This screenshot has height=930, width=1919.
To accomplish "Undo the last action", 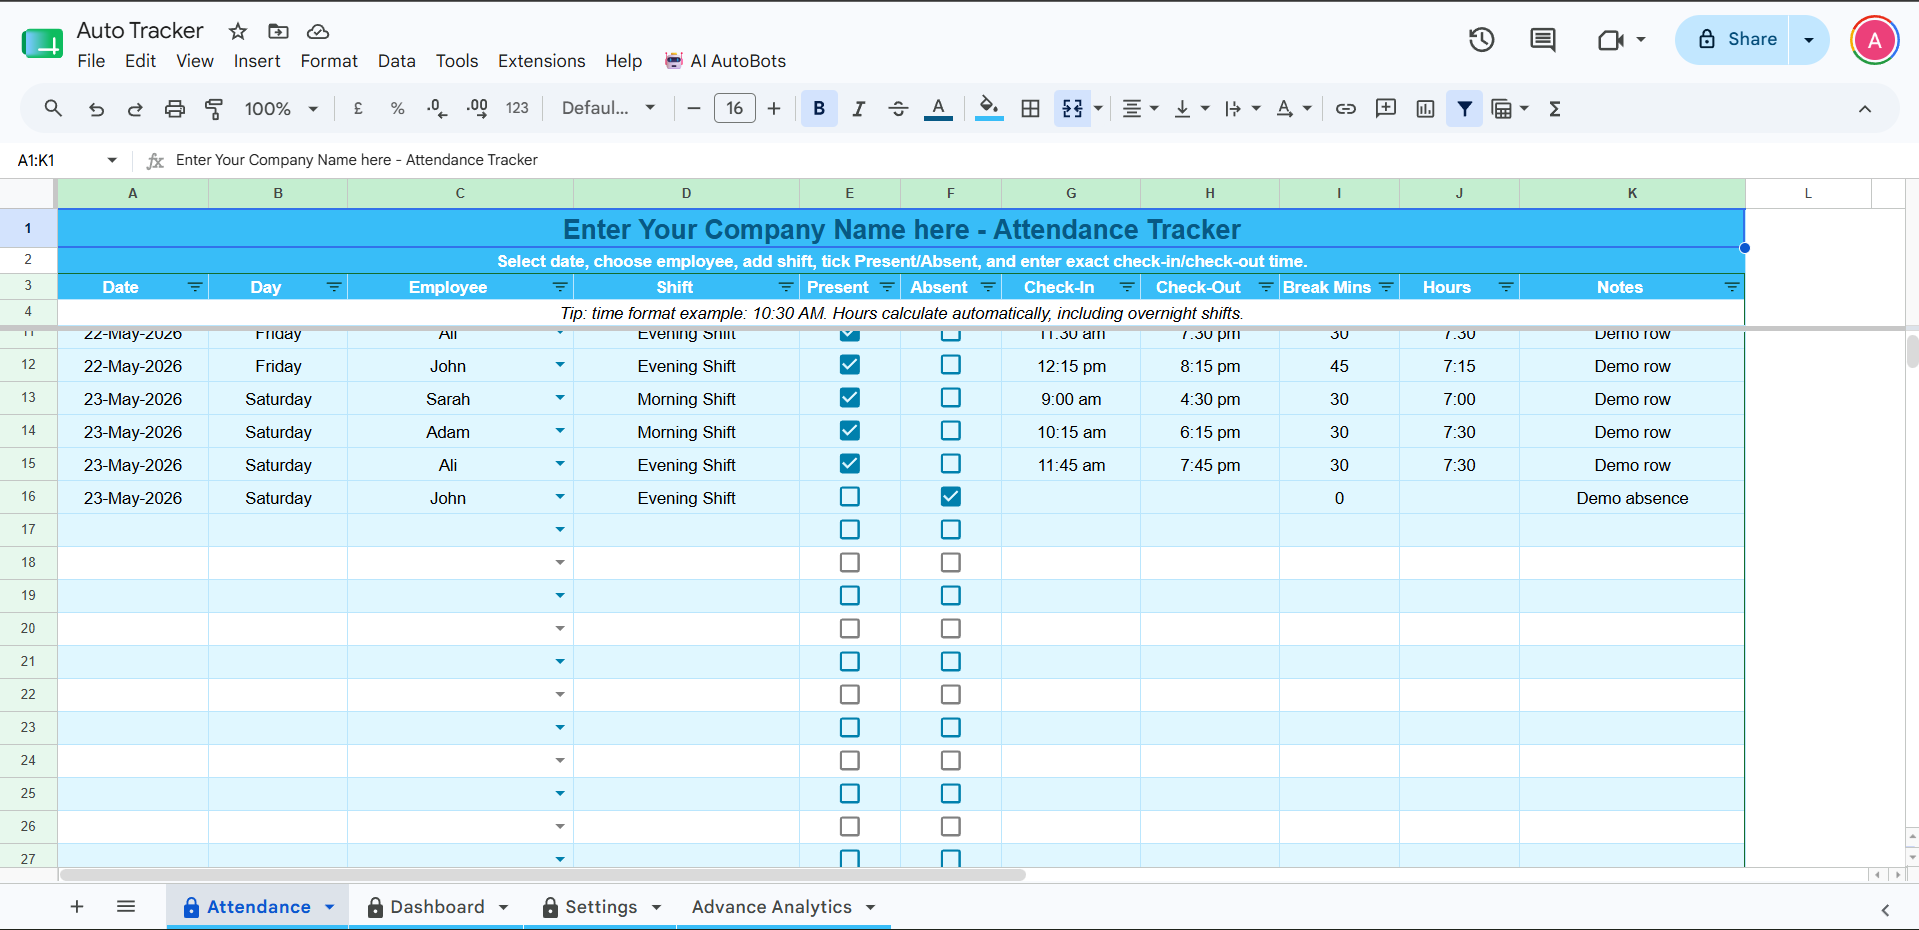I will 96,109.
